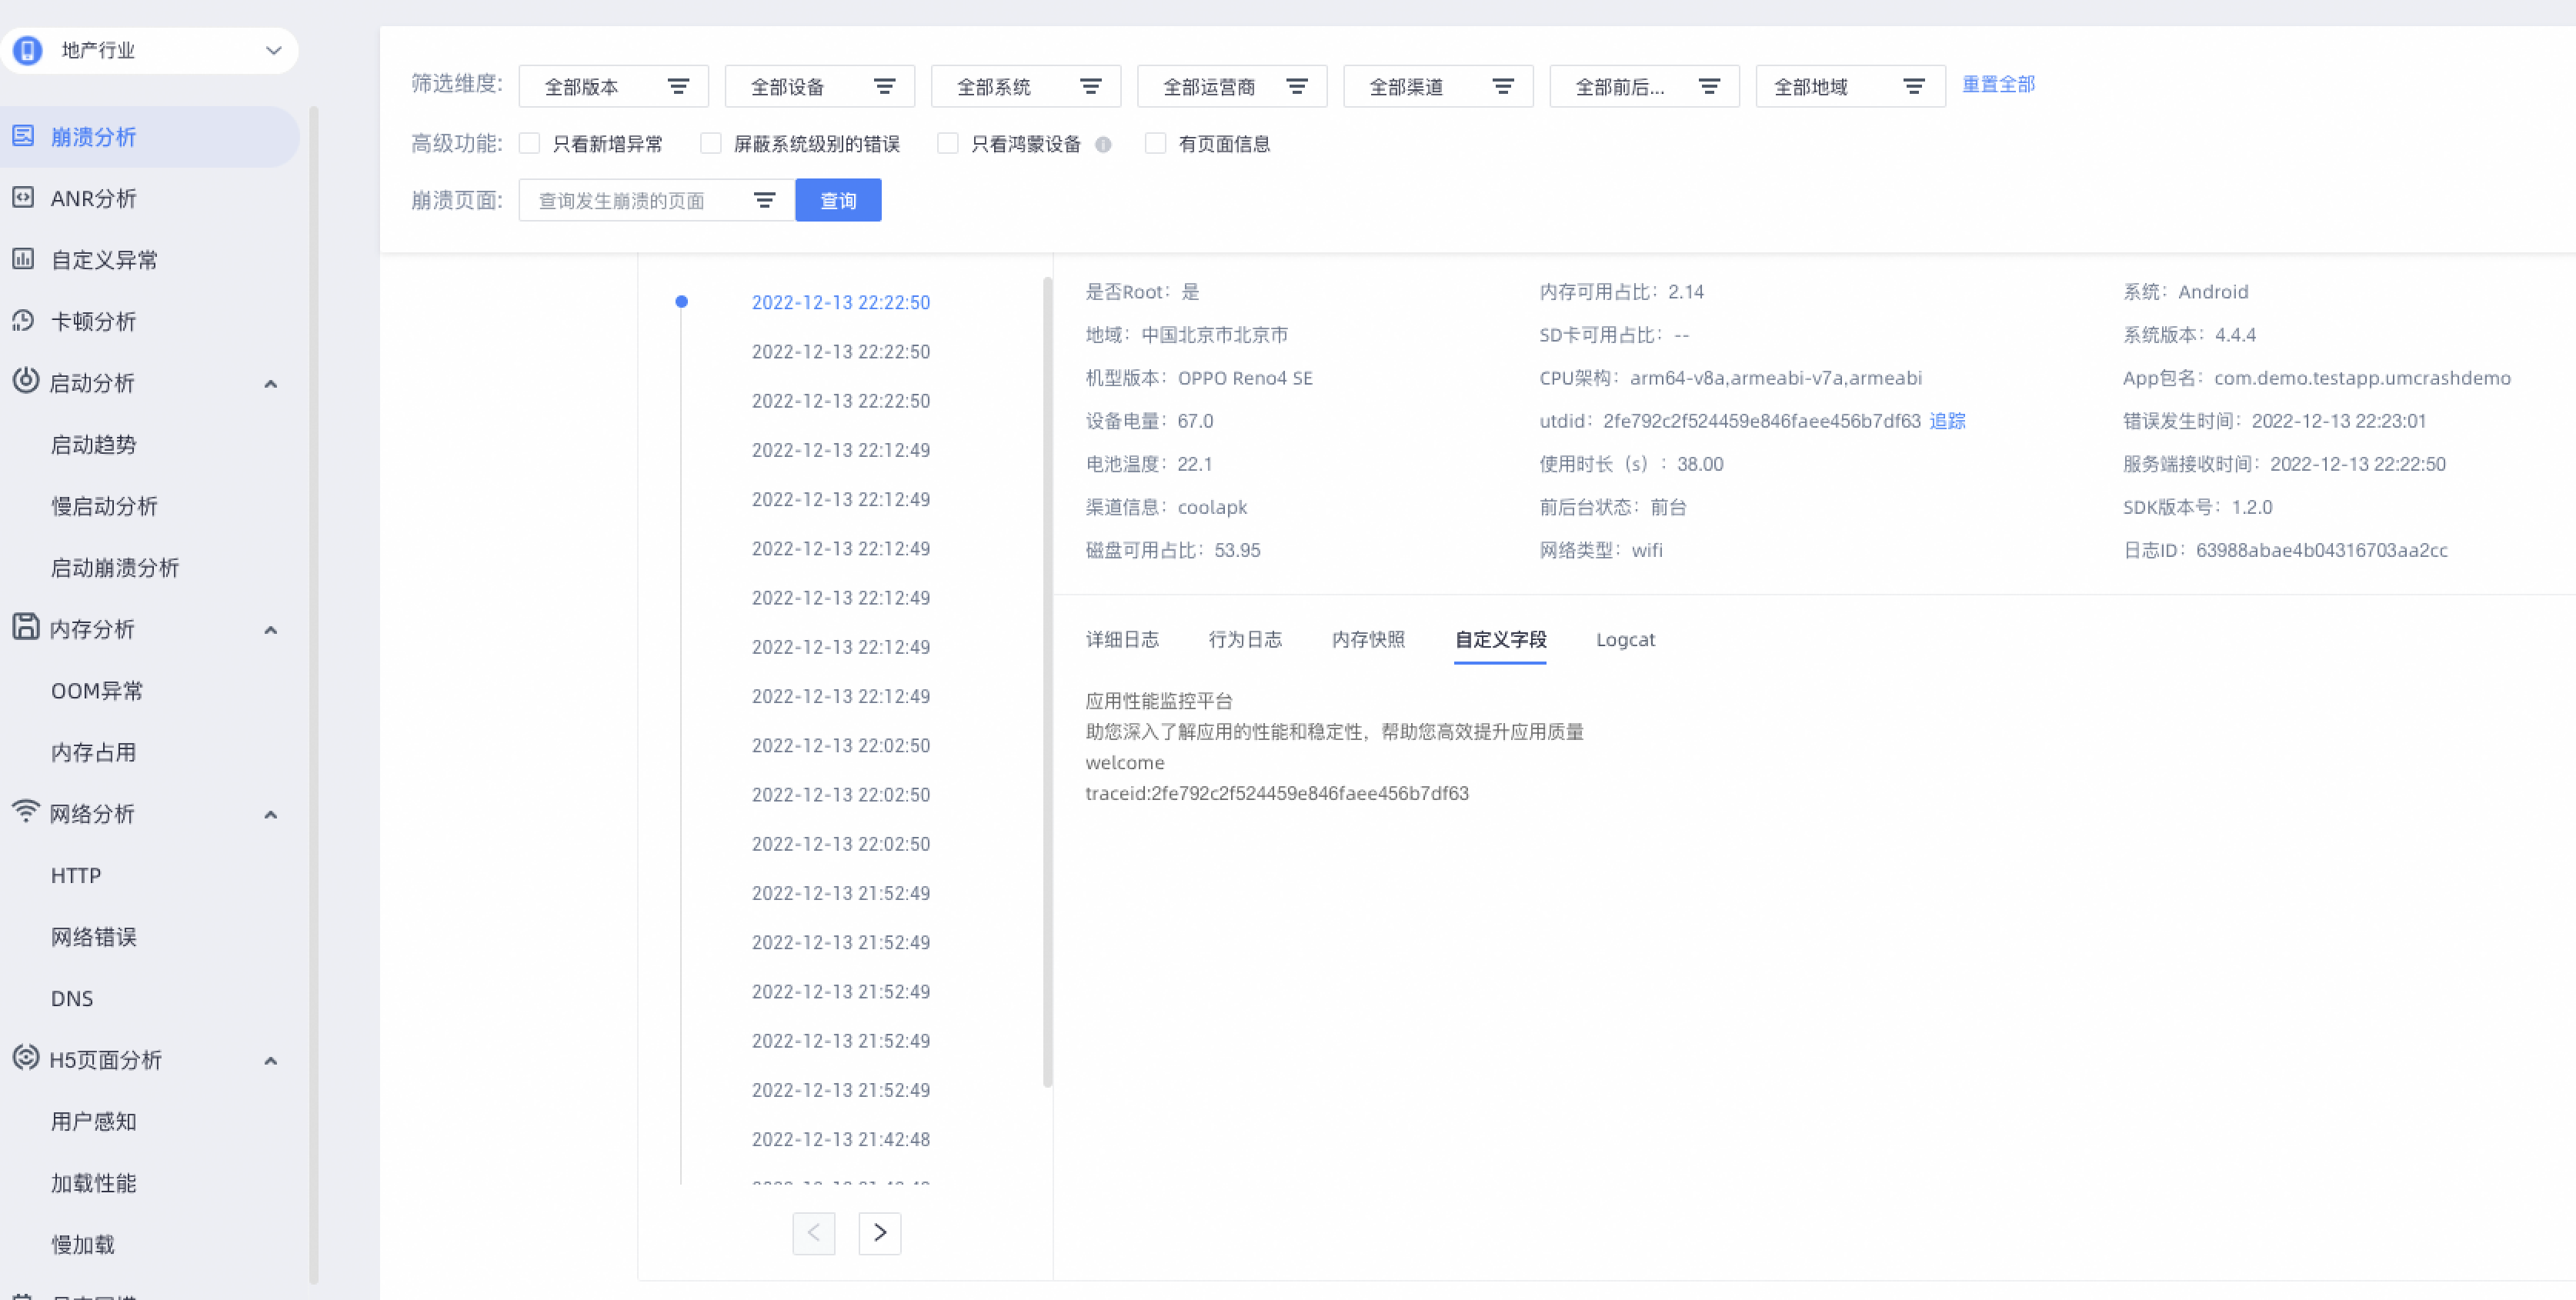The width and height of the screenshot is (2576, 1300).
Task: Click the 查询 button
Action: [x=838, y=200]
